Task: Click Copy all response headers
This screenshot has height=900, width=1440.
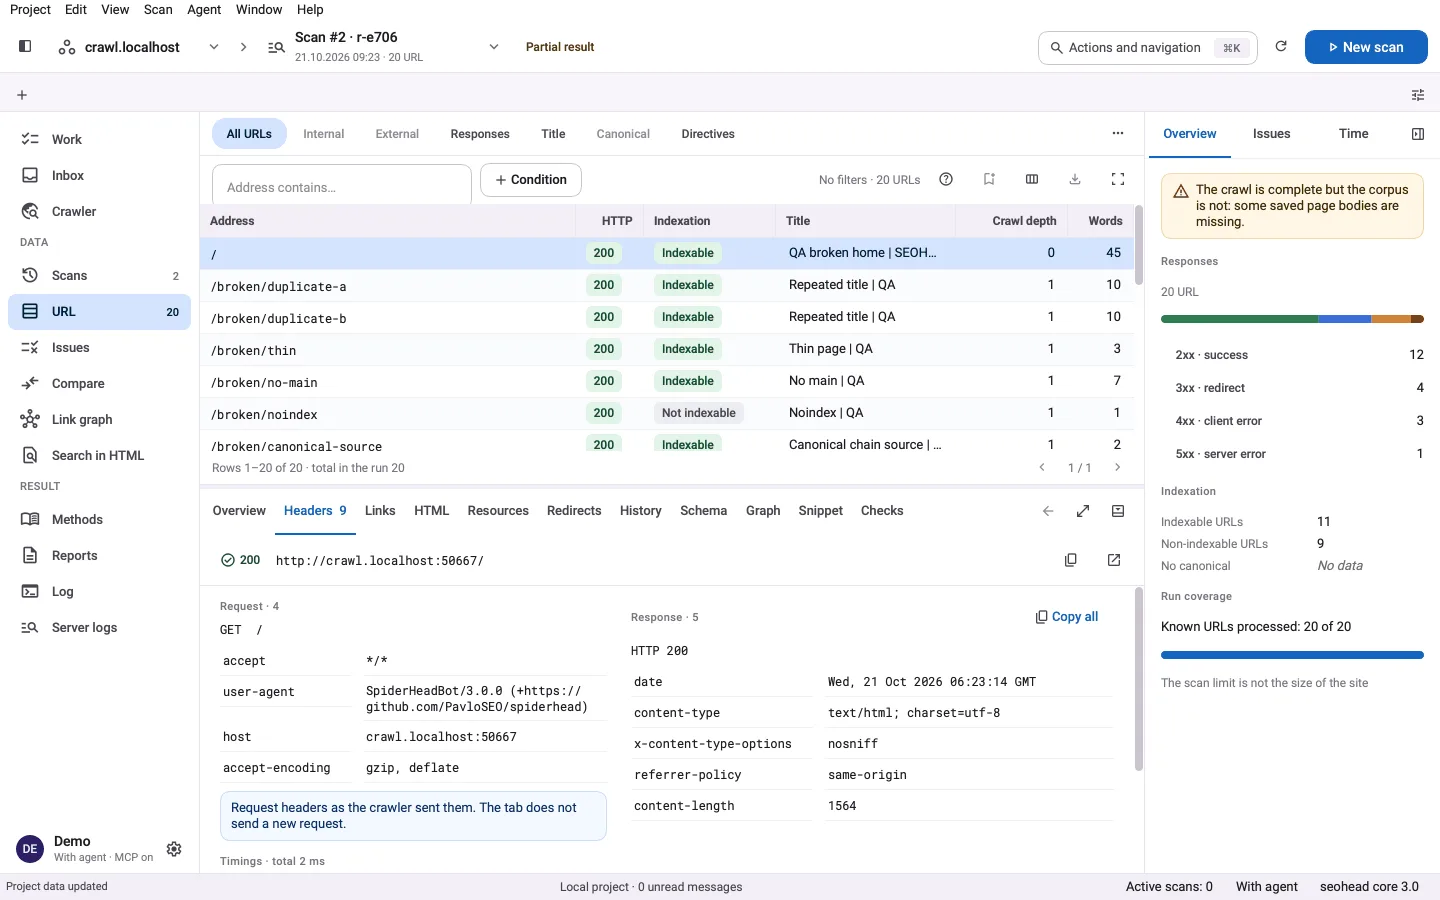Action: click(x=1067, y=617)
